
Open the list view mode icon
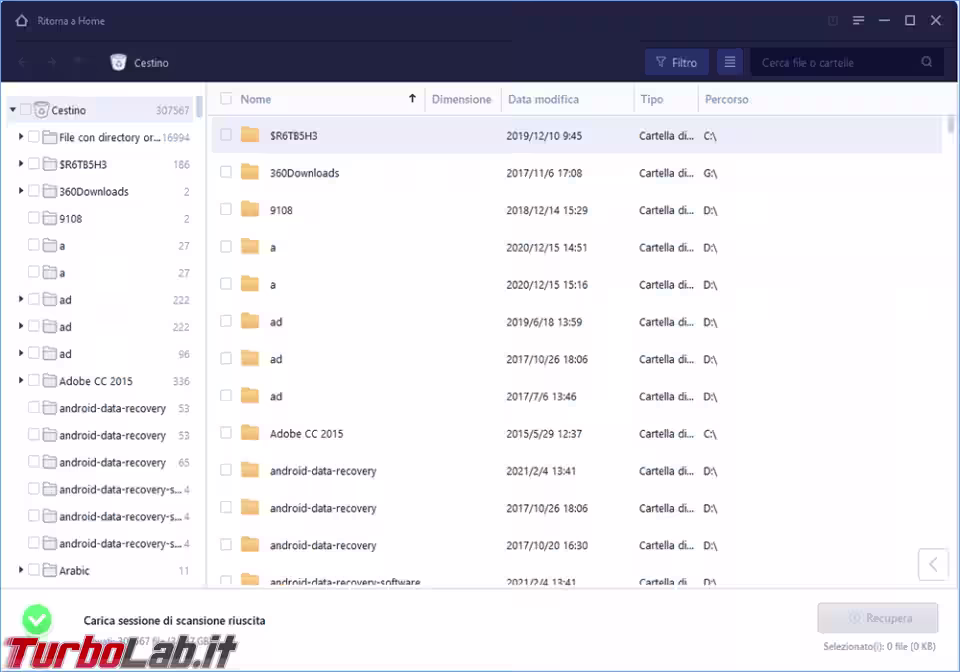pyautogui.click(x=730, y=62)
